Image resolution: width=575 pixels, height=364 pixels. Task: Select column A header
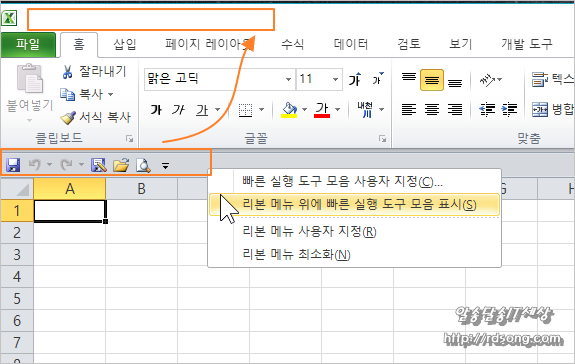70,189
